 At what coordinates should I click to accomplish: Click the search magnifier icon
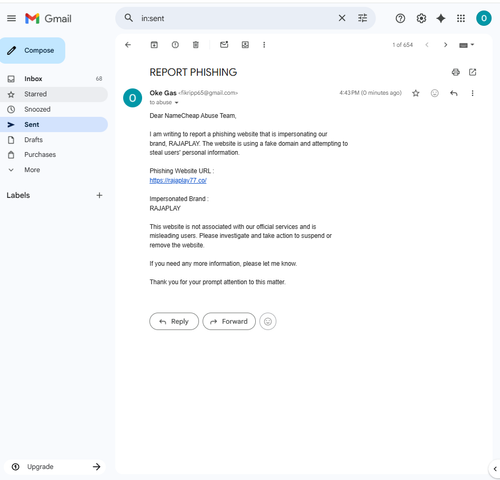pos(129,18)
